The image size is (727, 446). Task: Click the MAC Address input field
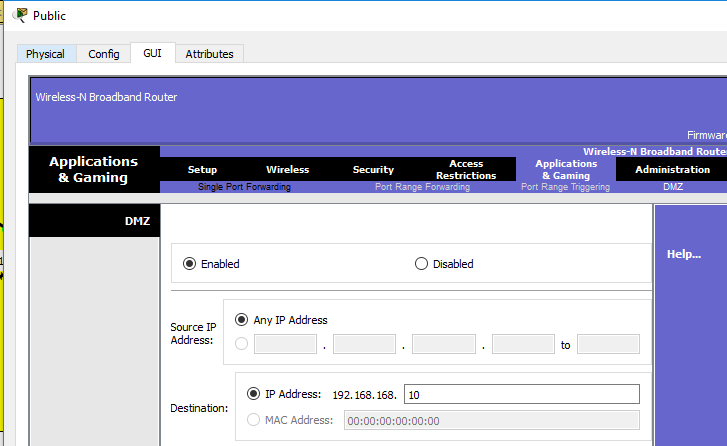(491, 420)
